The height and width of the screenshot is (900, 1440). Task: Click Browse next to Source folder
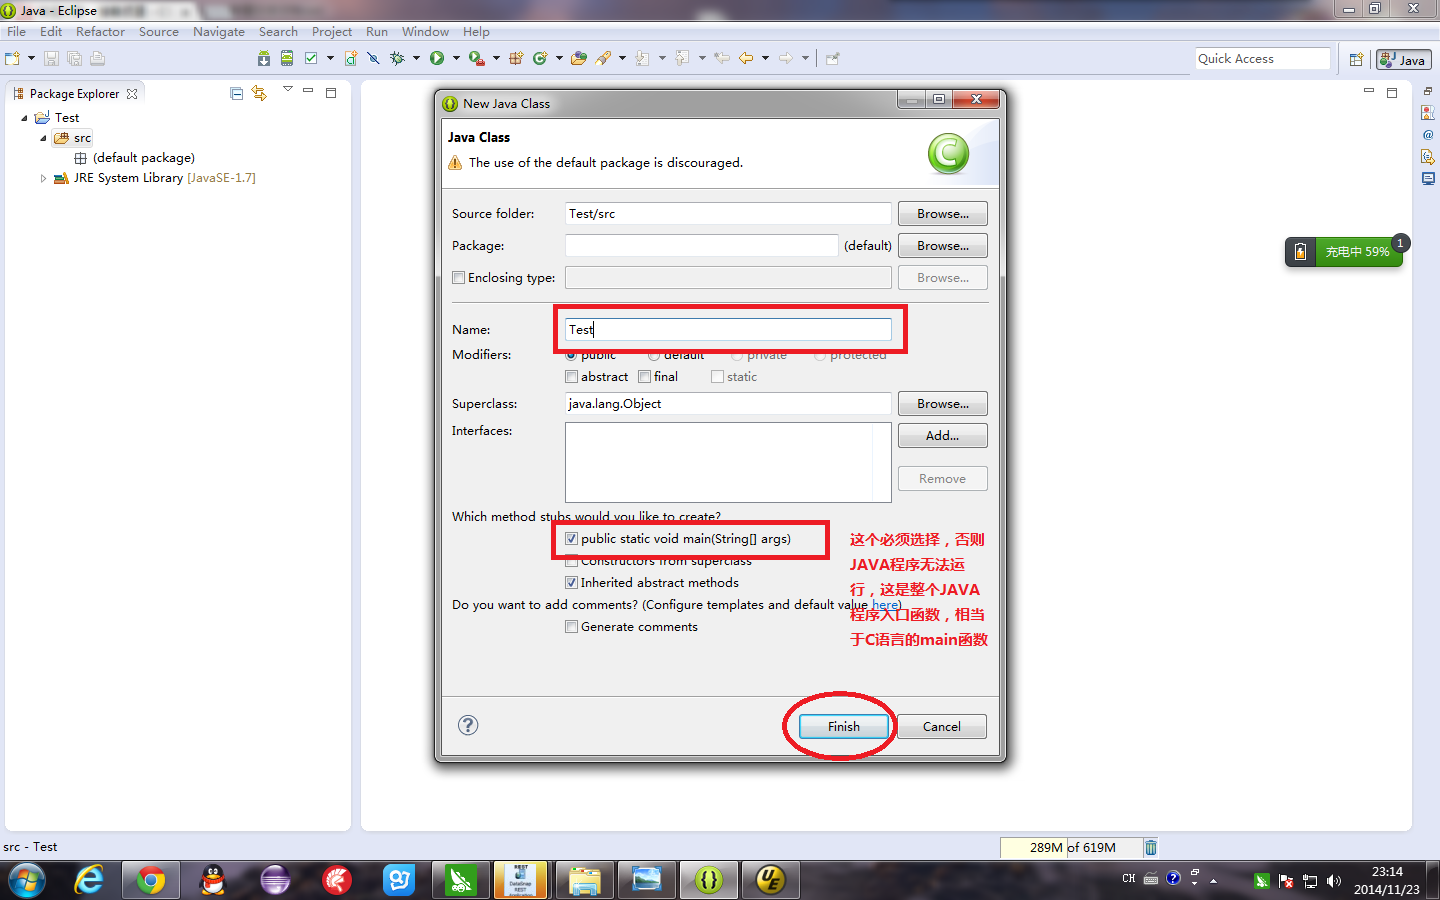(x=942, y=214)
